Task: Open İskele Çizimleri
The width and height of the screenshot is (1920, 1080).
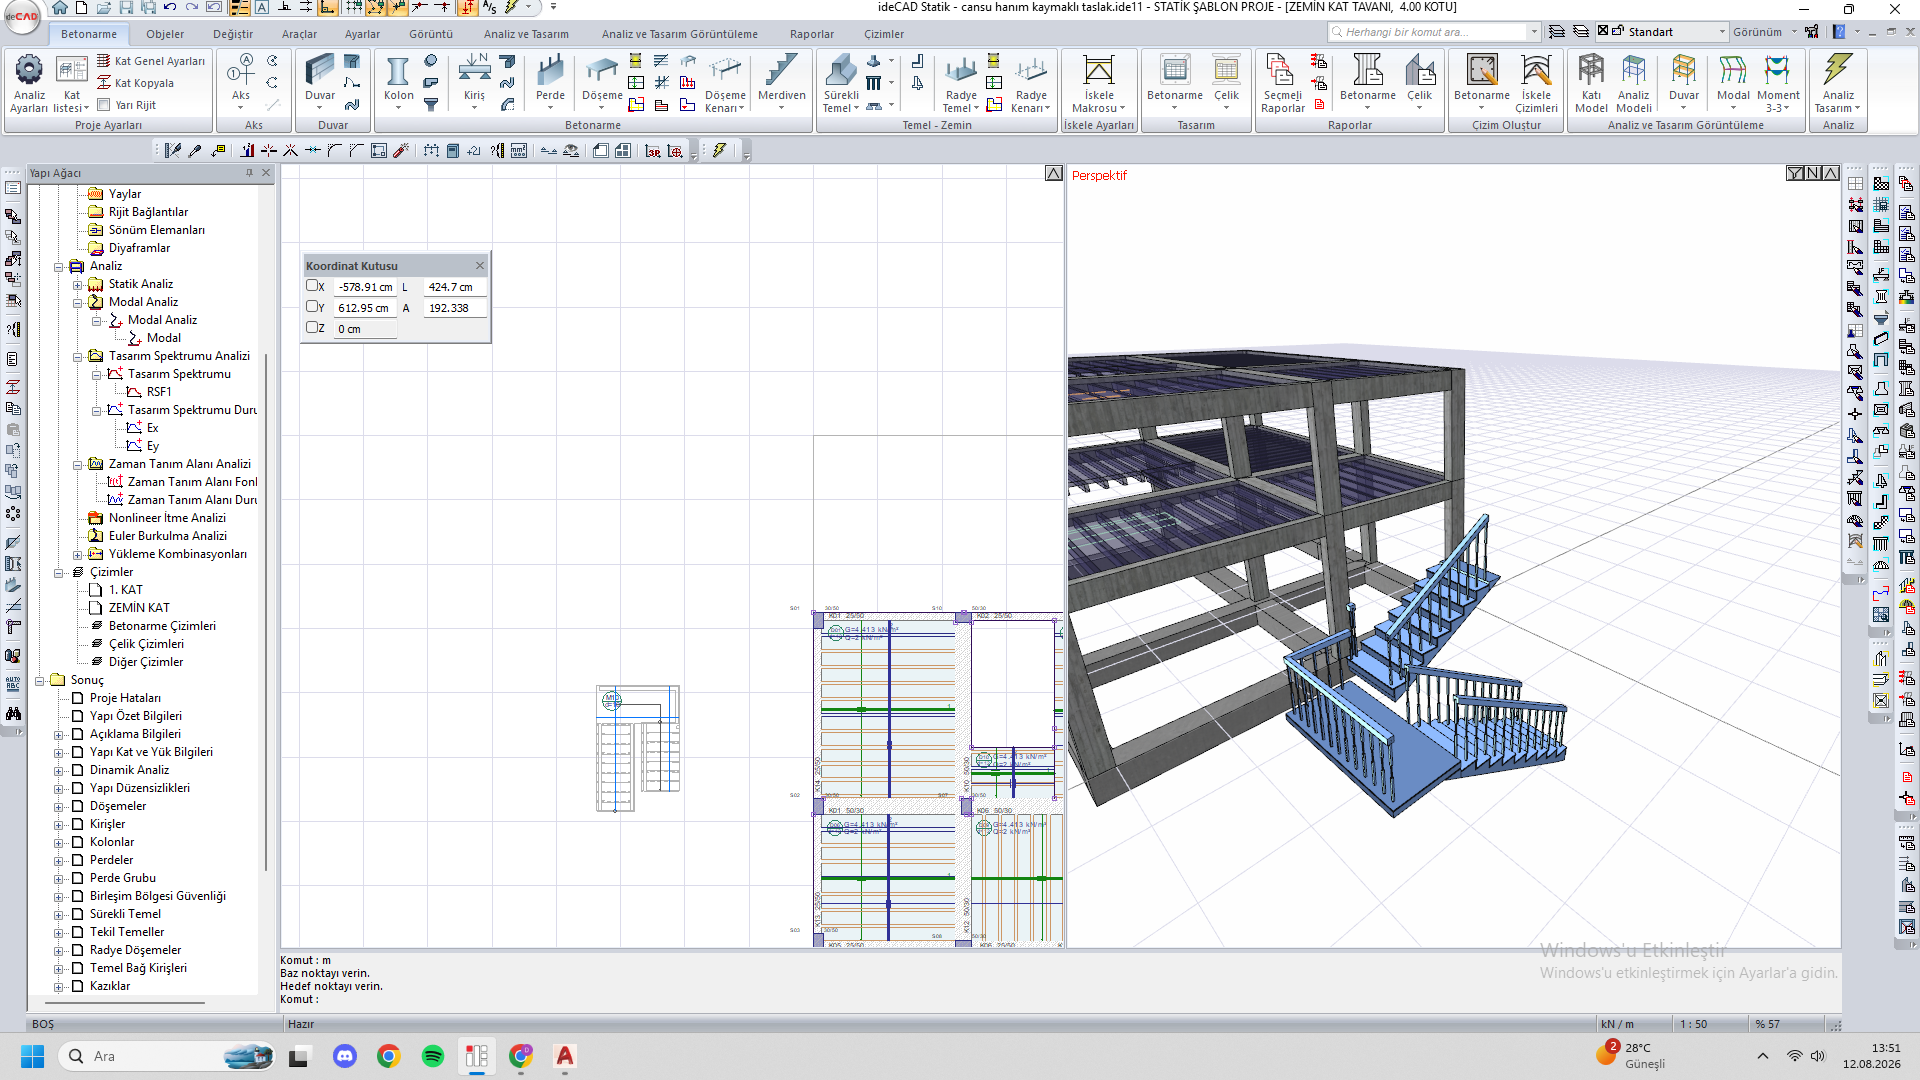Action: point(1536,84)
